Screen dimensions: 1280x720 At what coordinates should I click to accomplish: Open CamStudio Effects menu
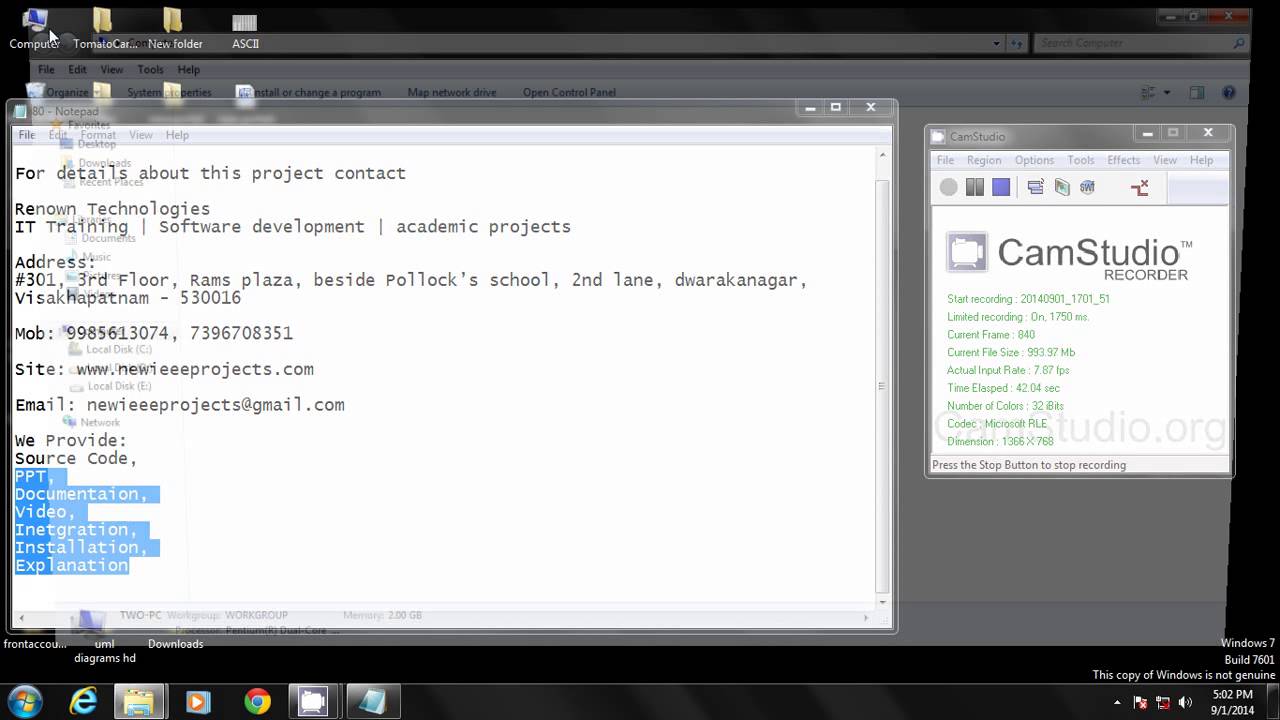(1123, 160)
